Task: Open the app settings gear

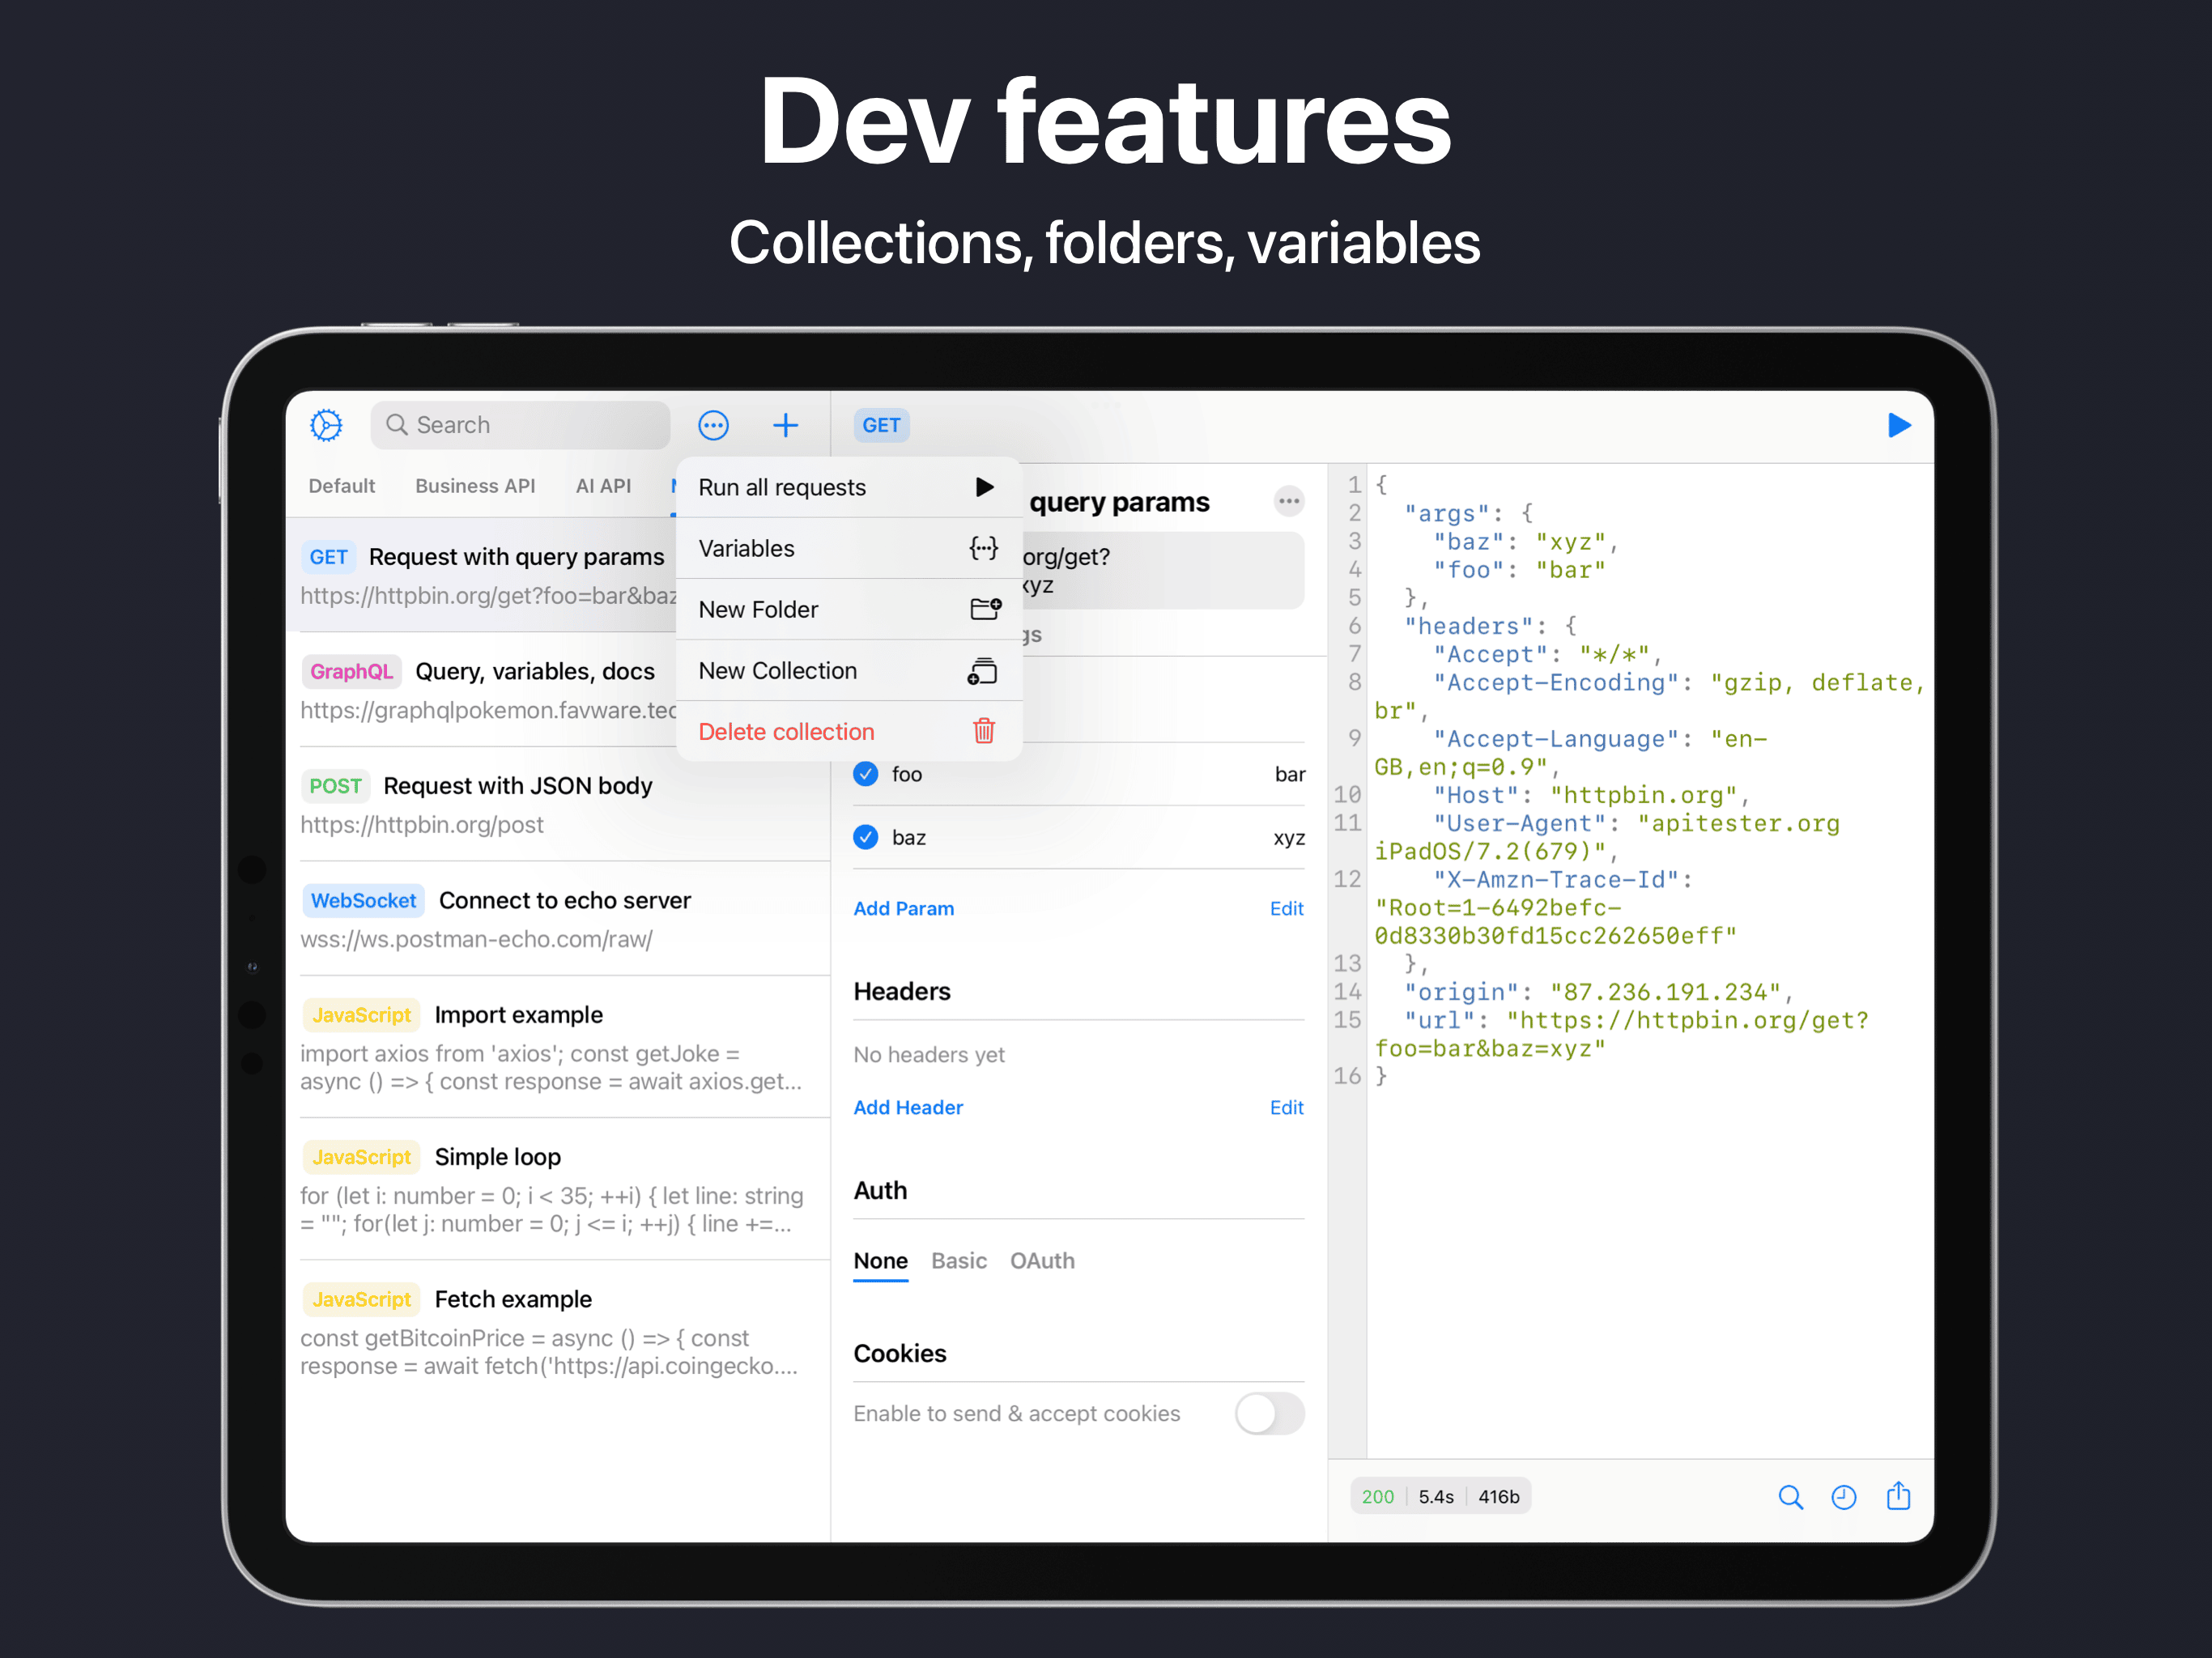Action: [326, 425]
